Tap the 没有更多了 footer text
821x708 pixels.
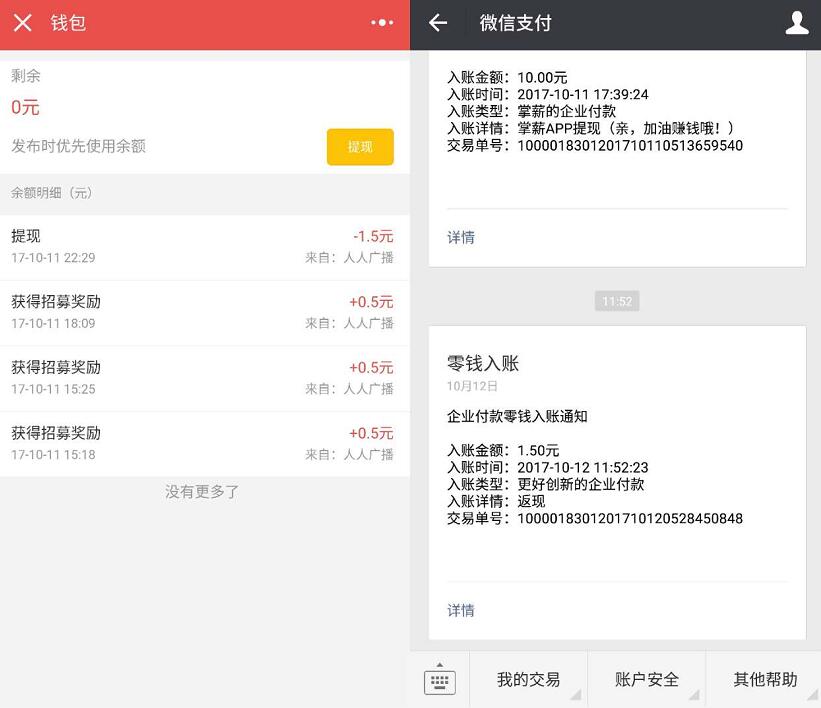(202, 491)
